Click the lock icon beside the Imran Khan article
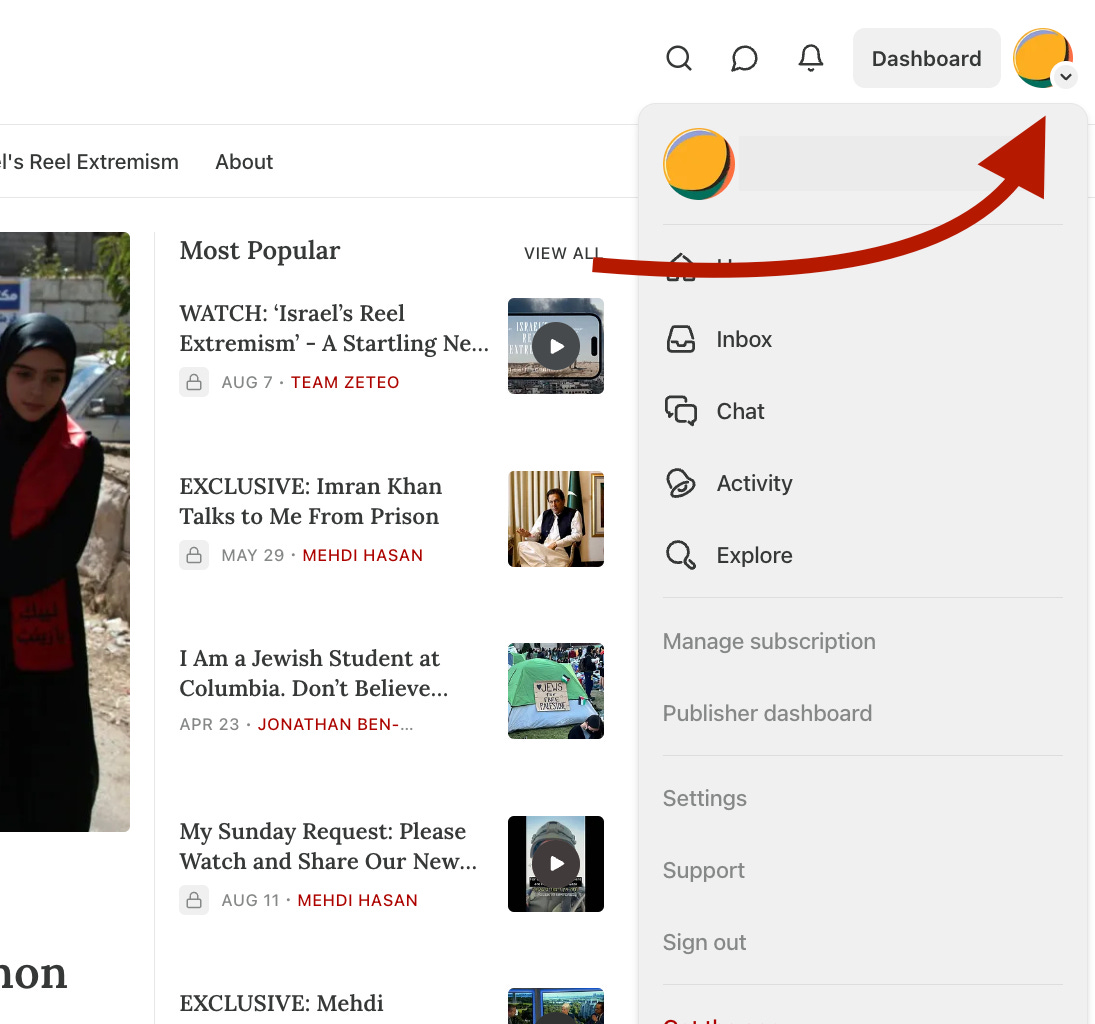Viewport: 1095px width, 1024px height. click(194, 555)
